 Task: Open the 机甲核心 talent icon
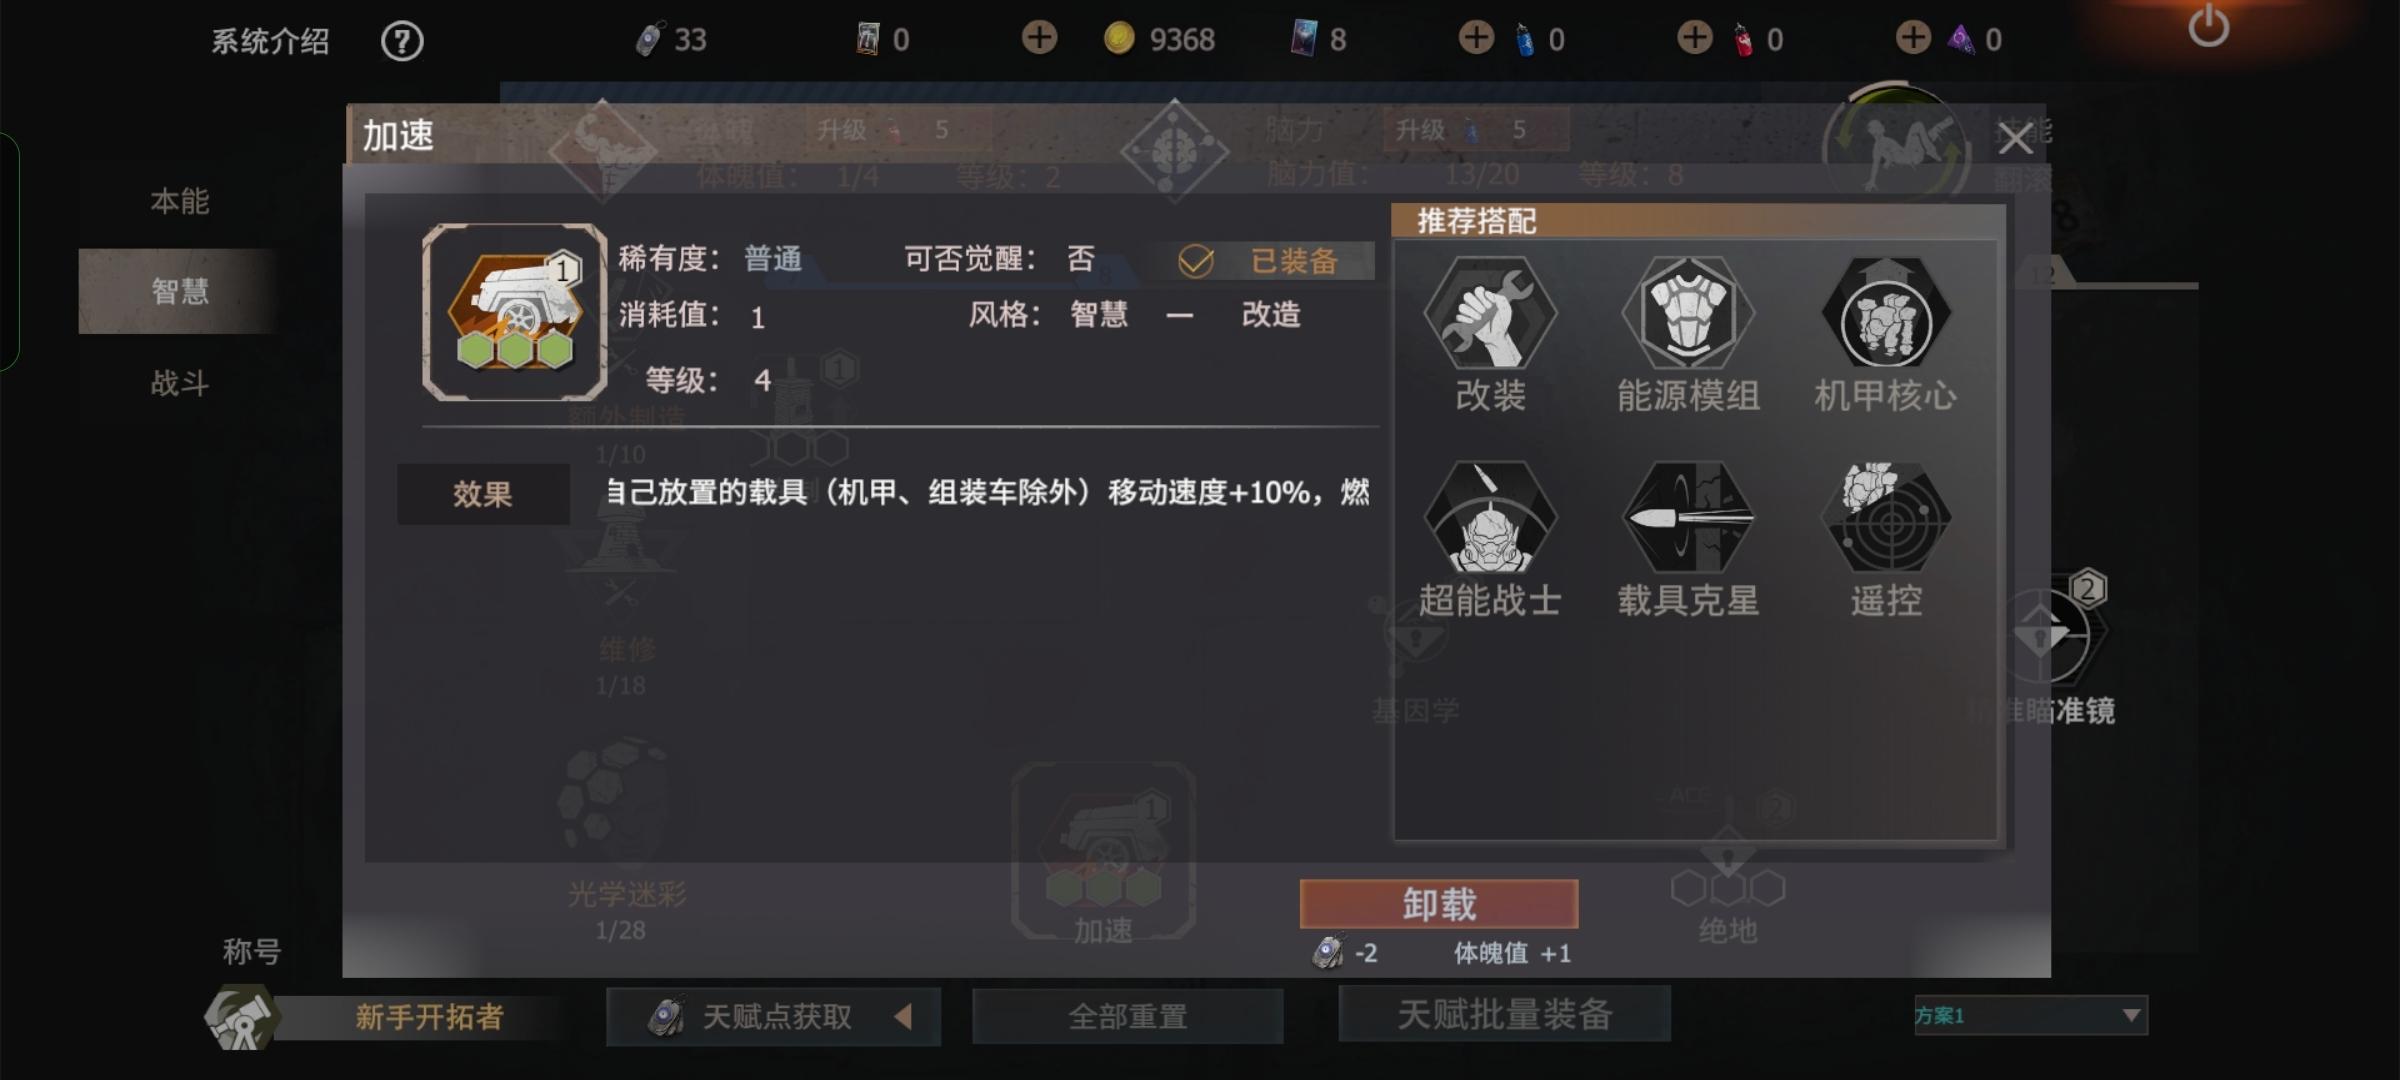(x=1886, y=313)
